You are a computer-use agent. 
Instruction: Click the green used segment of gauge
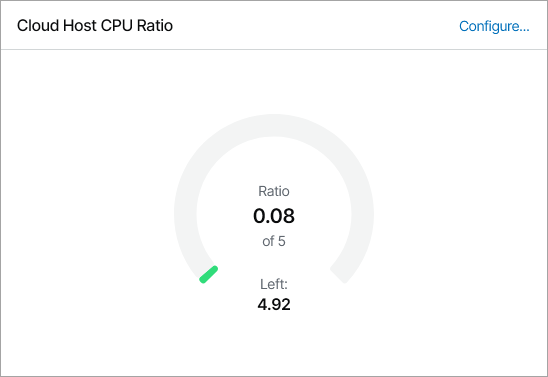[x=209, y=274]
